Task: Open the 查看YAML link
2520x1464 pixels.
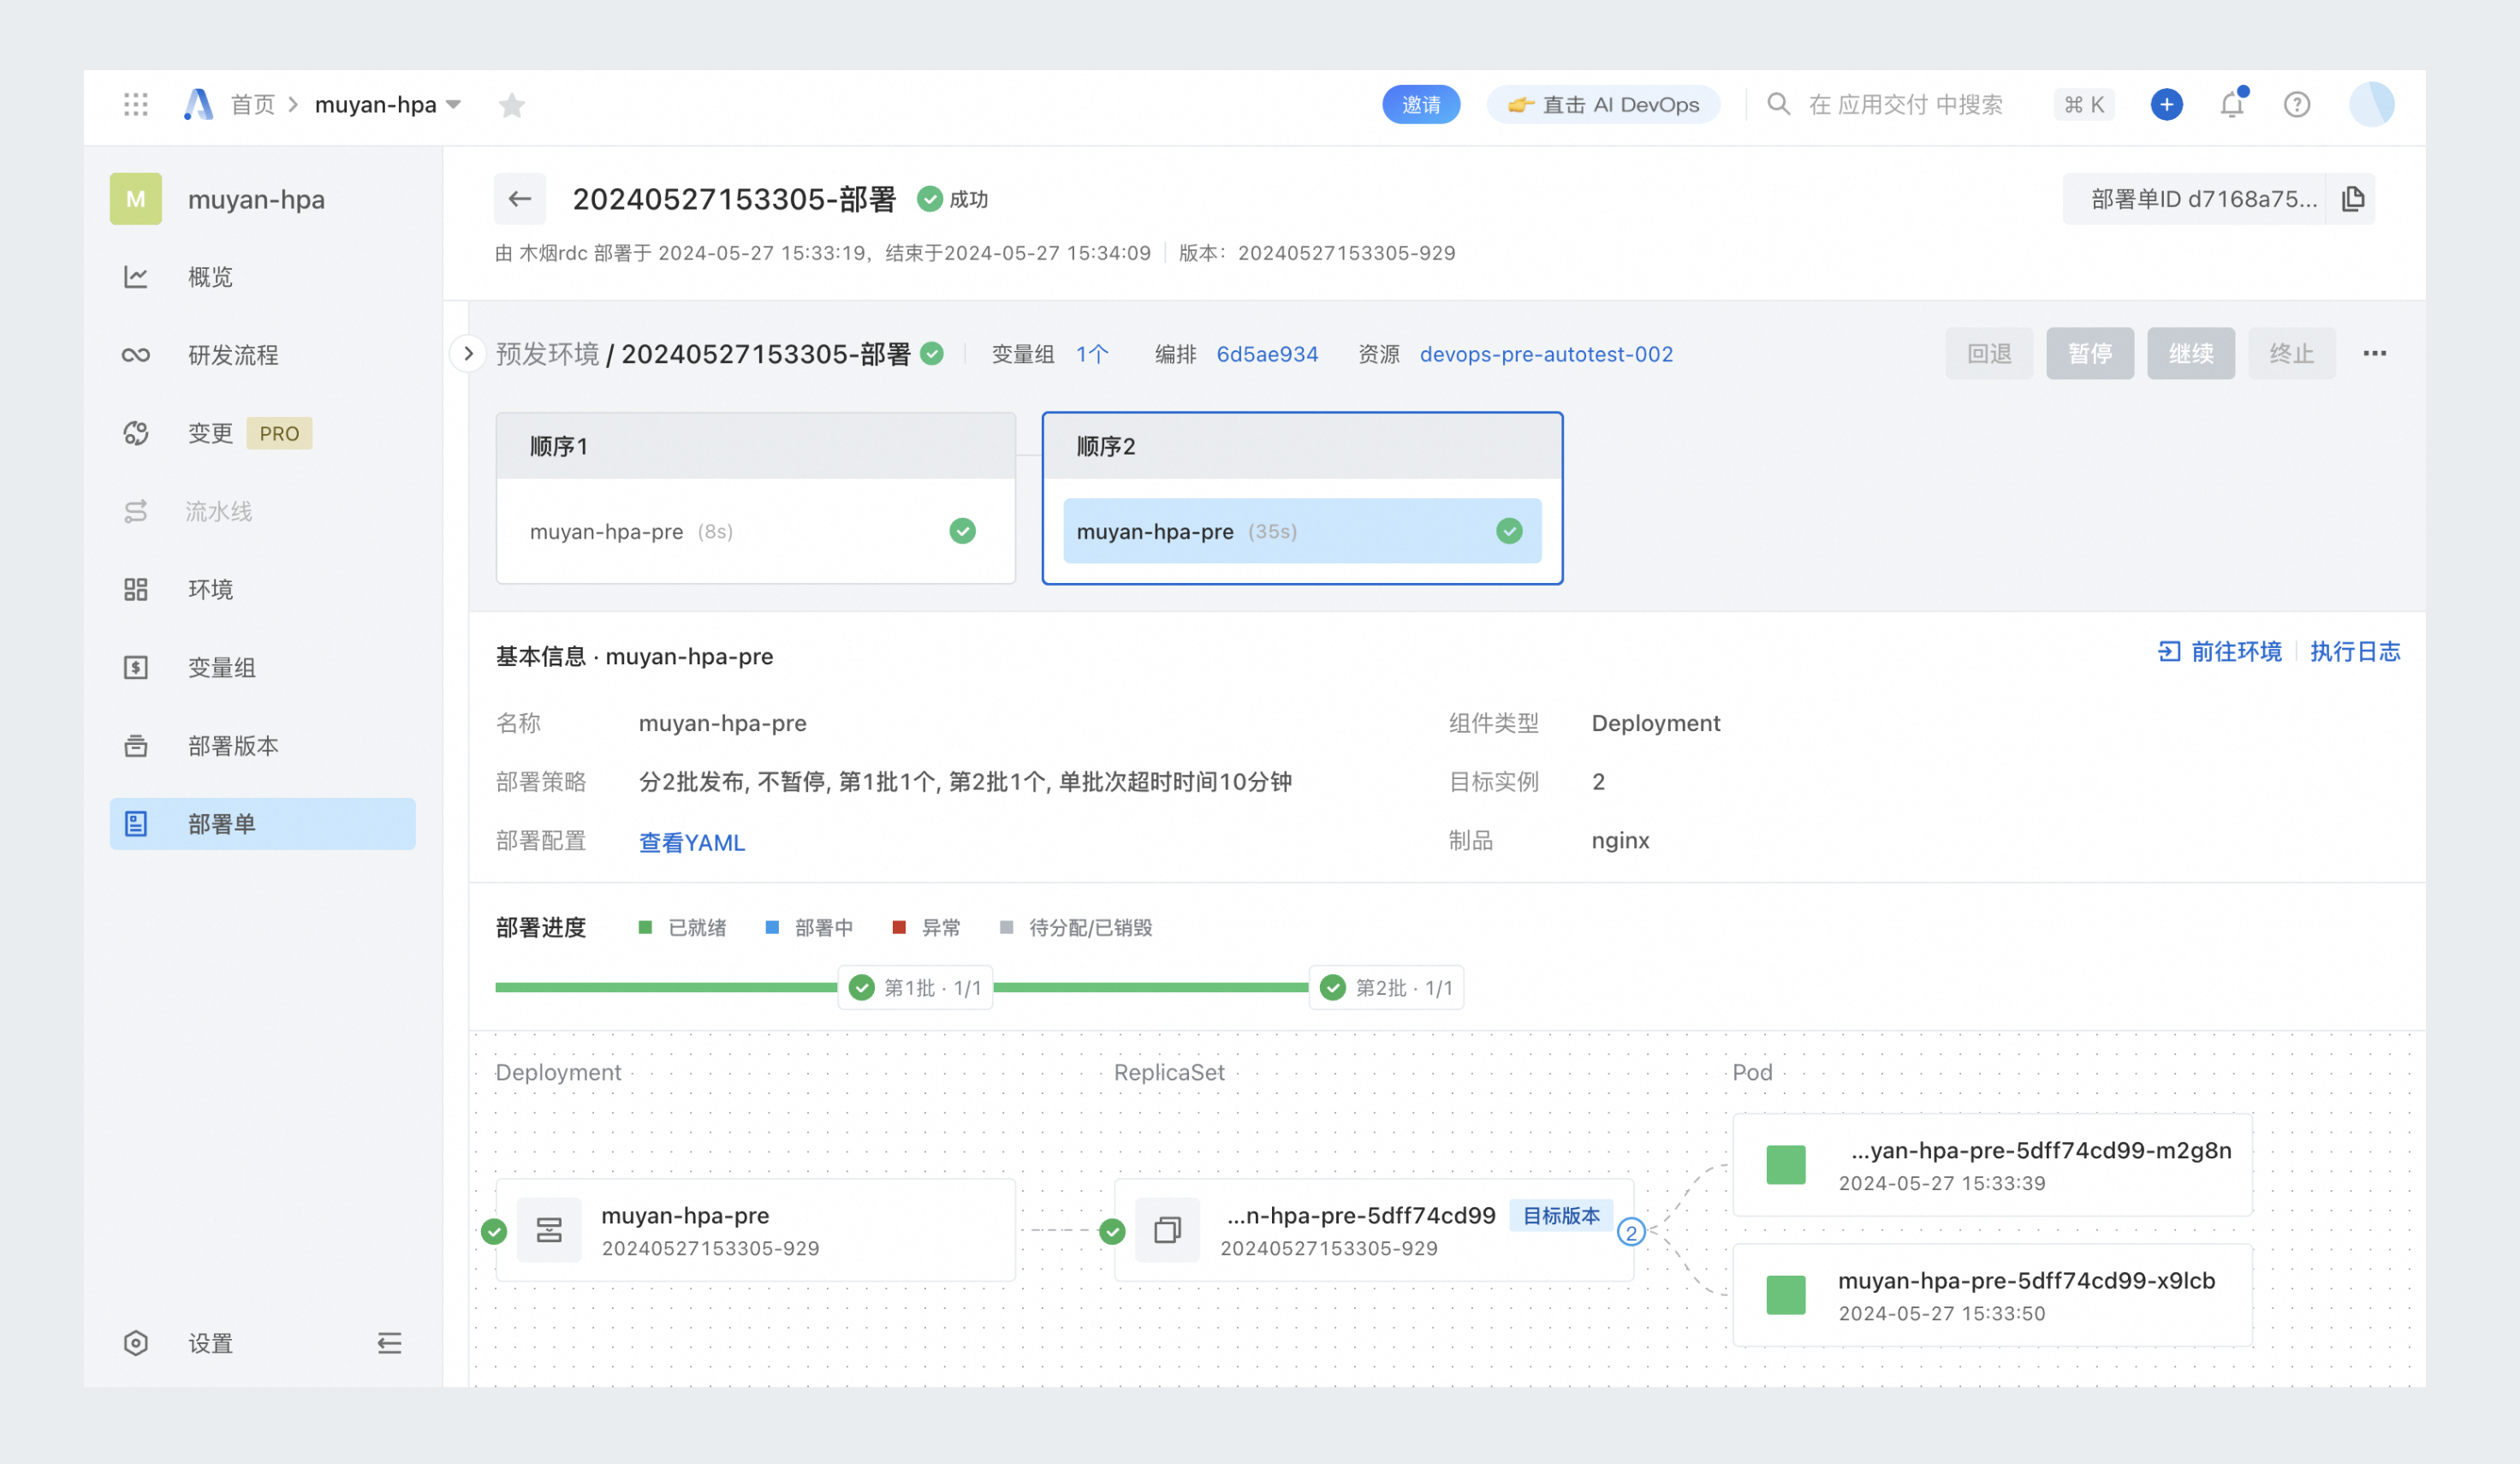Action: pyautogui.click(x=692, y=843)
